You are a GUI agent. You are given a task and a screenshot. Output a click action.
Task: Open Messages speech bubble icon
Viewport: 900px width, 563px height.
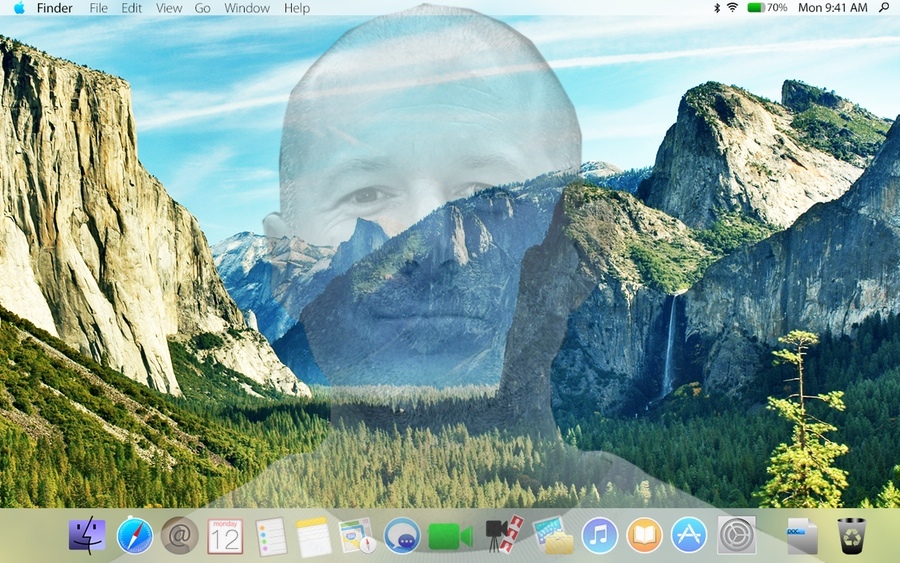(402, 536)
